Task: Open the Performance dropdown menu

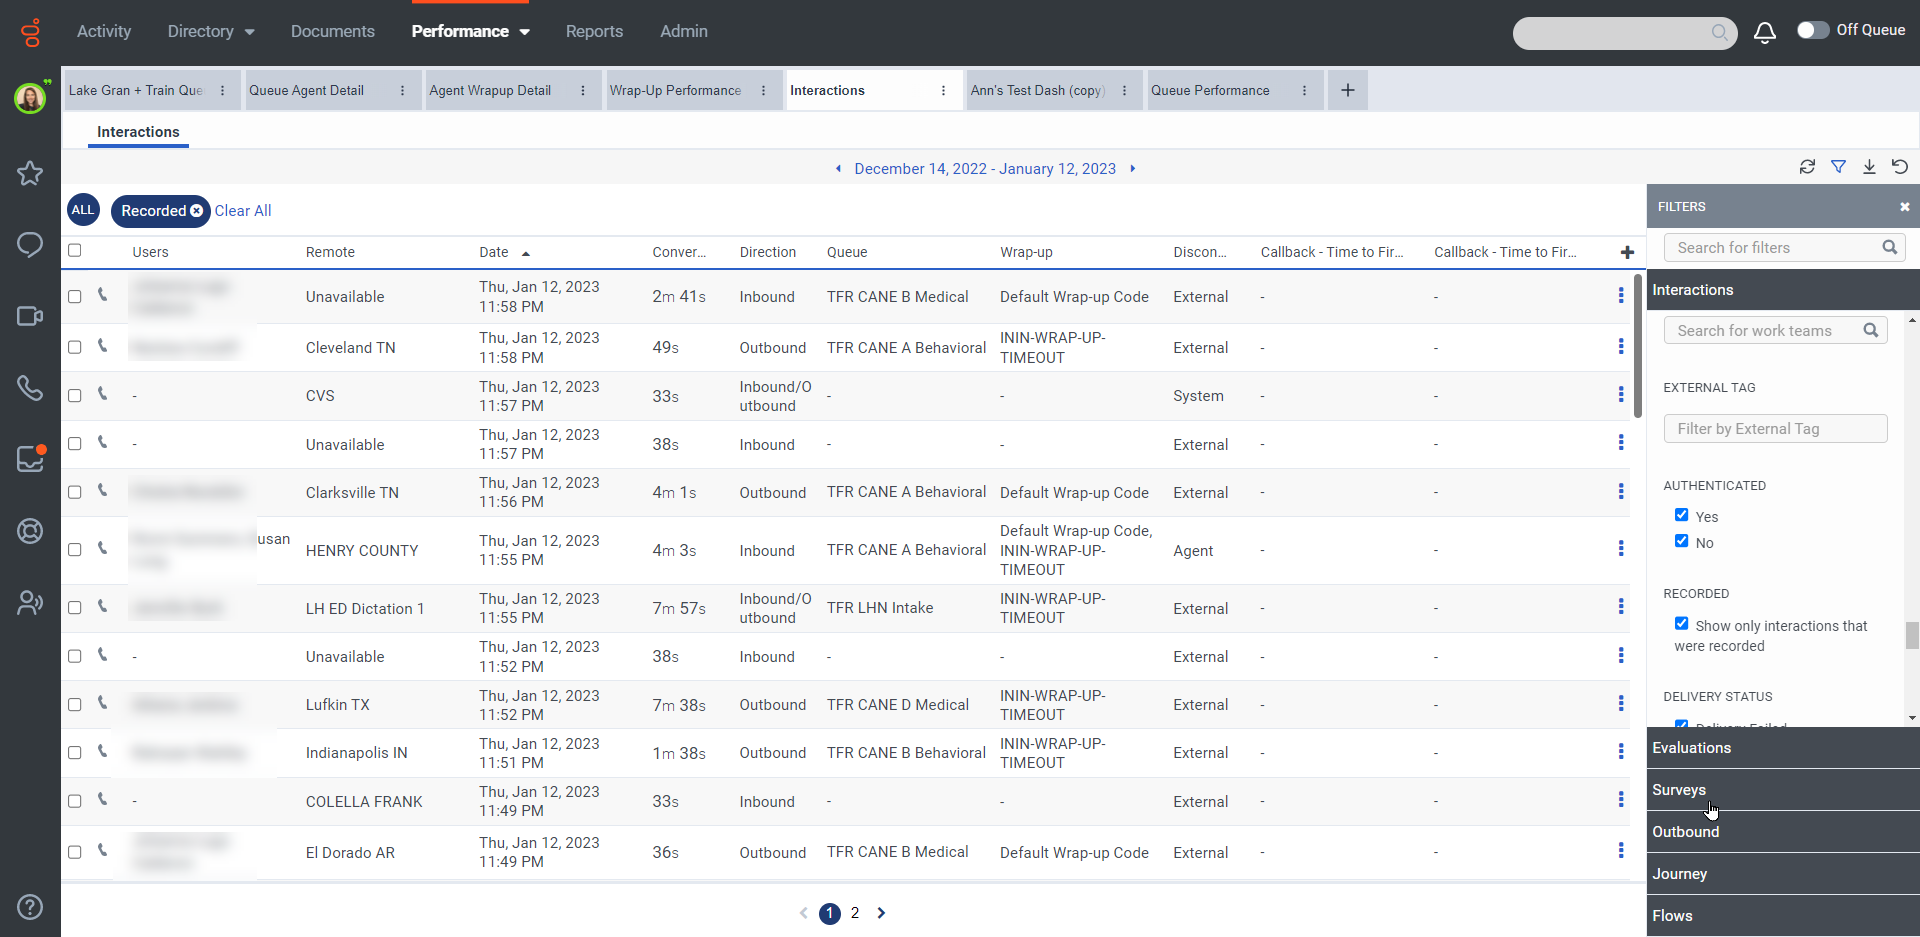Action: pyautogui.click(x=471, y=32)
